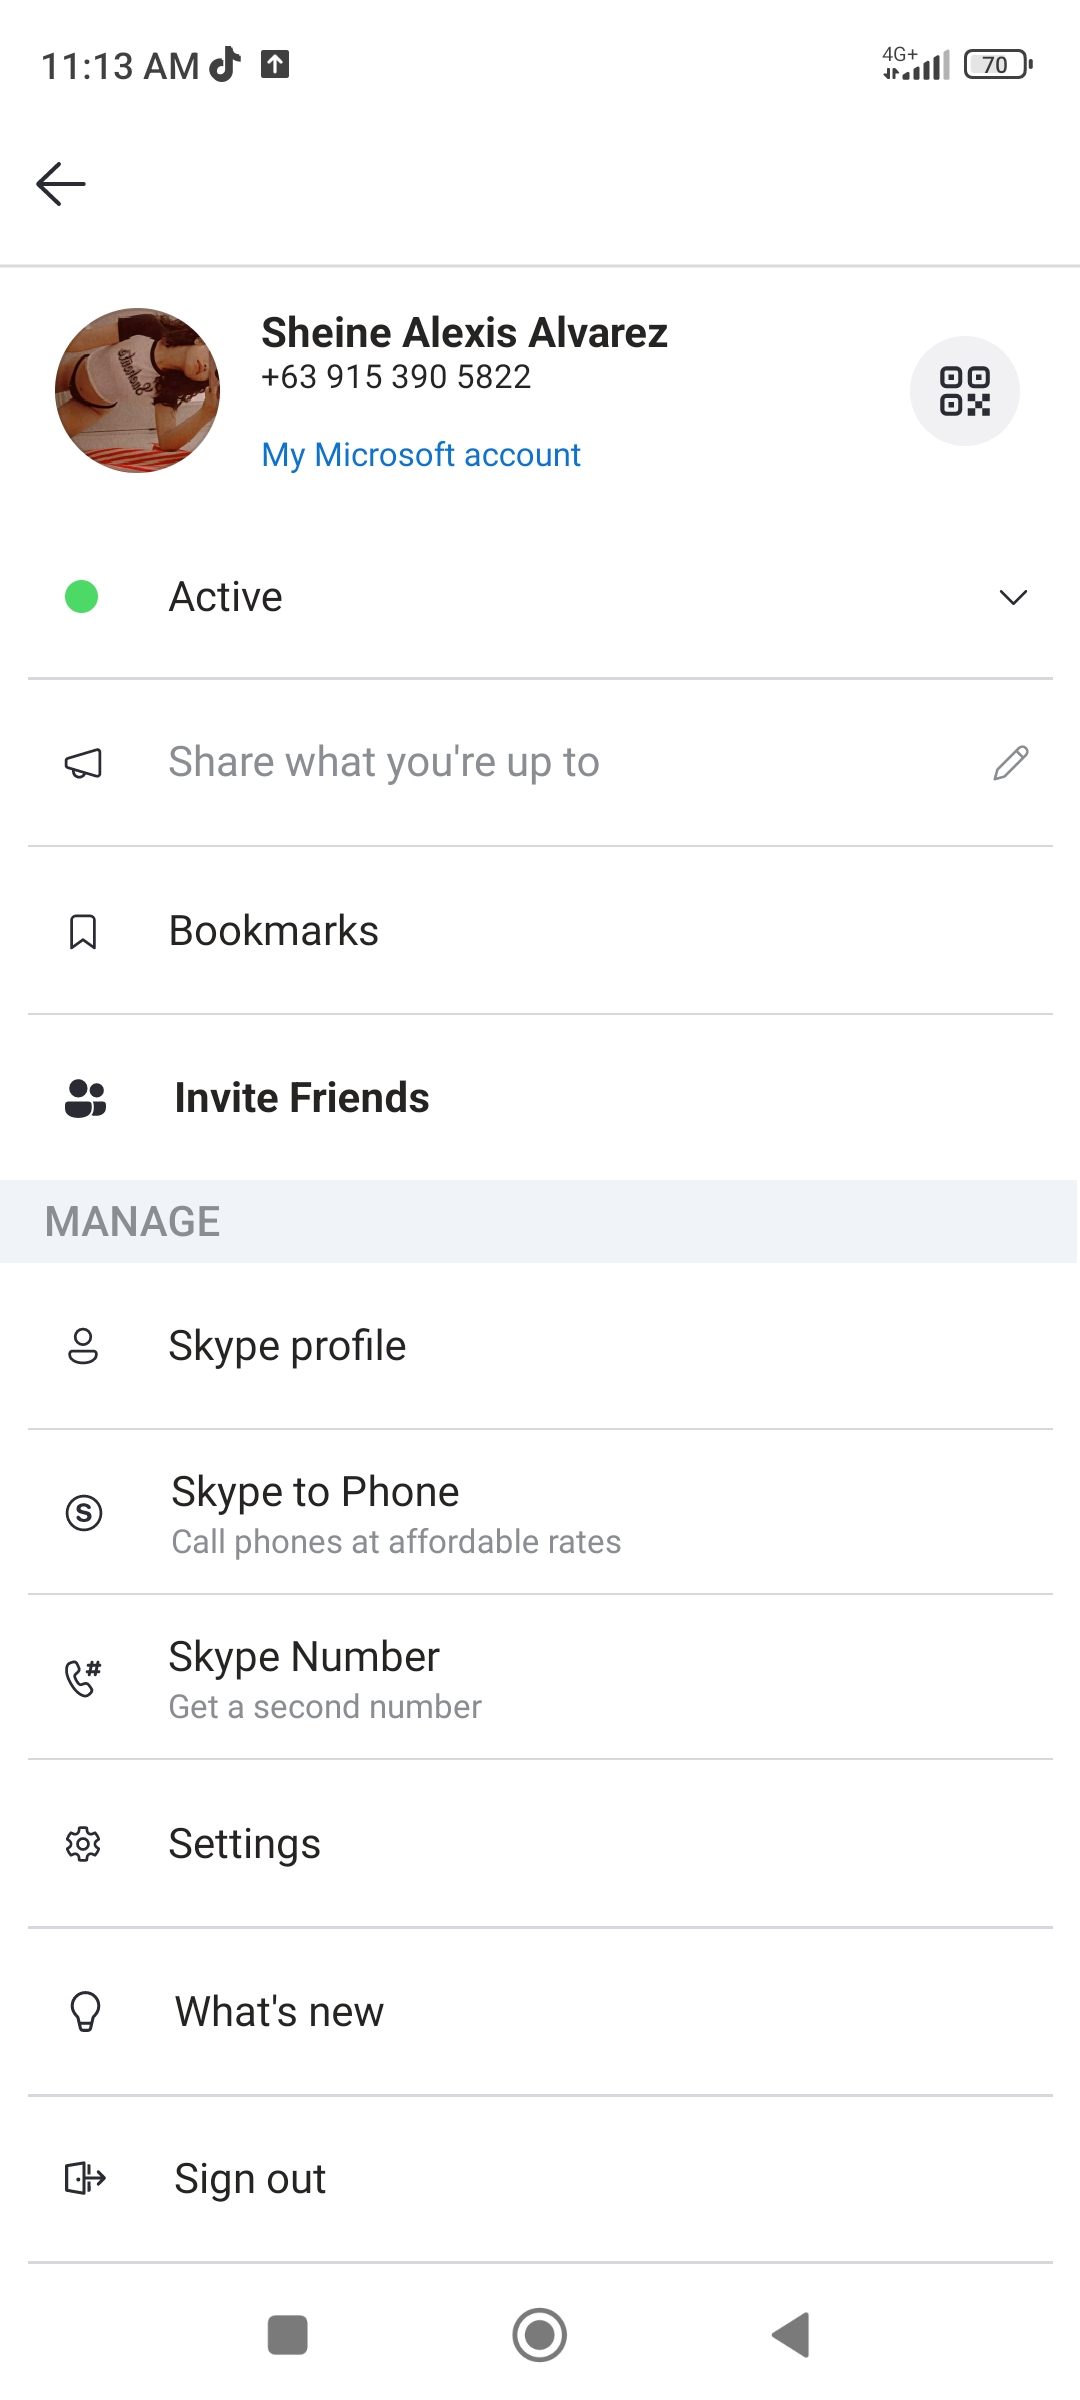Select the Bookmarks menu entry

click(x=273, y=931)
